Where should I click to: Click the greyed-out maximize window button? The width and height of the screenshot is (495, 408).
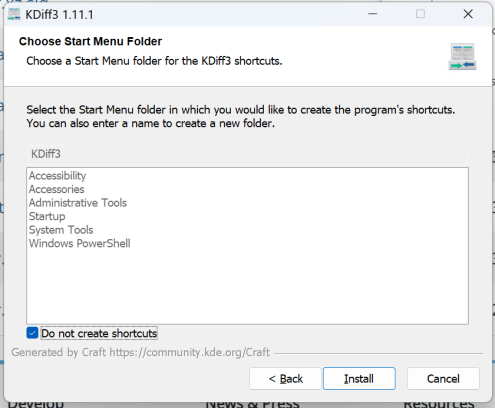click(420, 14)
